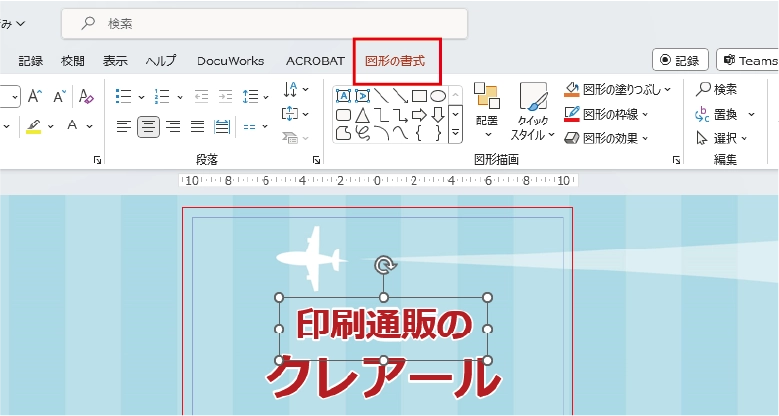779x416 pixels.
Task: Open bullet list style dropdown
Action: pos(141,96)
